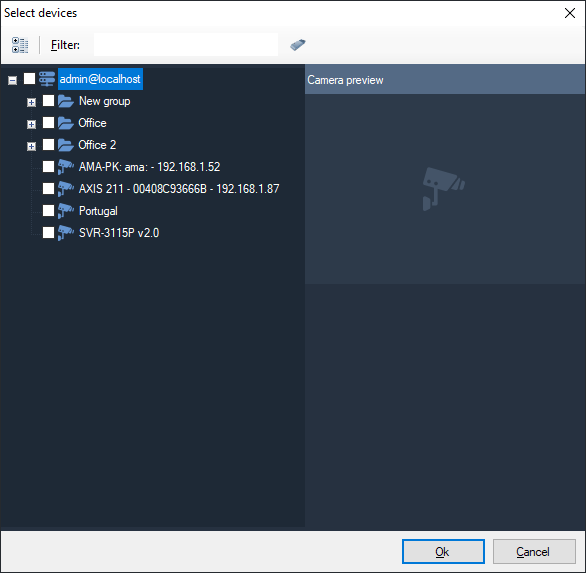Click the camera icon for SVR-3115P v2.0
This screenshot has height=573, width=586.
click(66, 233)
